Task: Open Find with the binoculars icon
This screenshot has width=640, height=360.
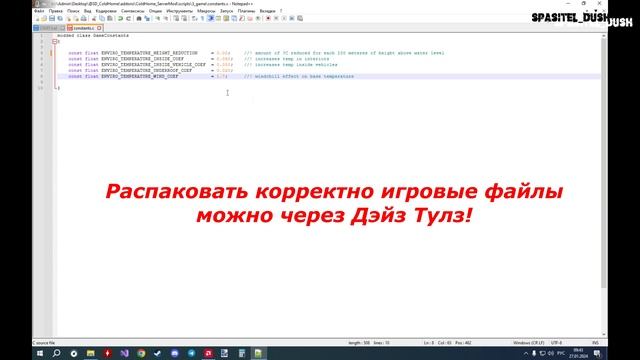Action: [x=139, y=18]
